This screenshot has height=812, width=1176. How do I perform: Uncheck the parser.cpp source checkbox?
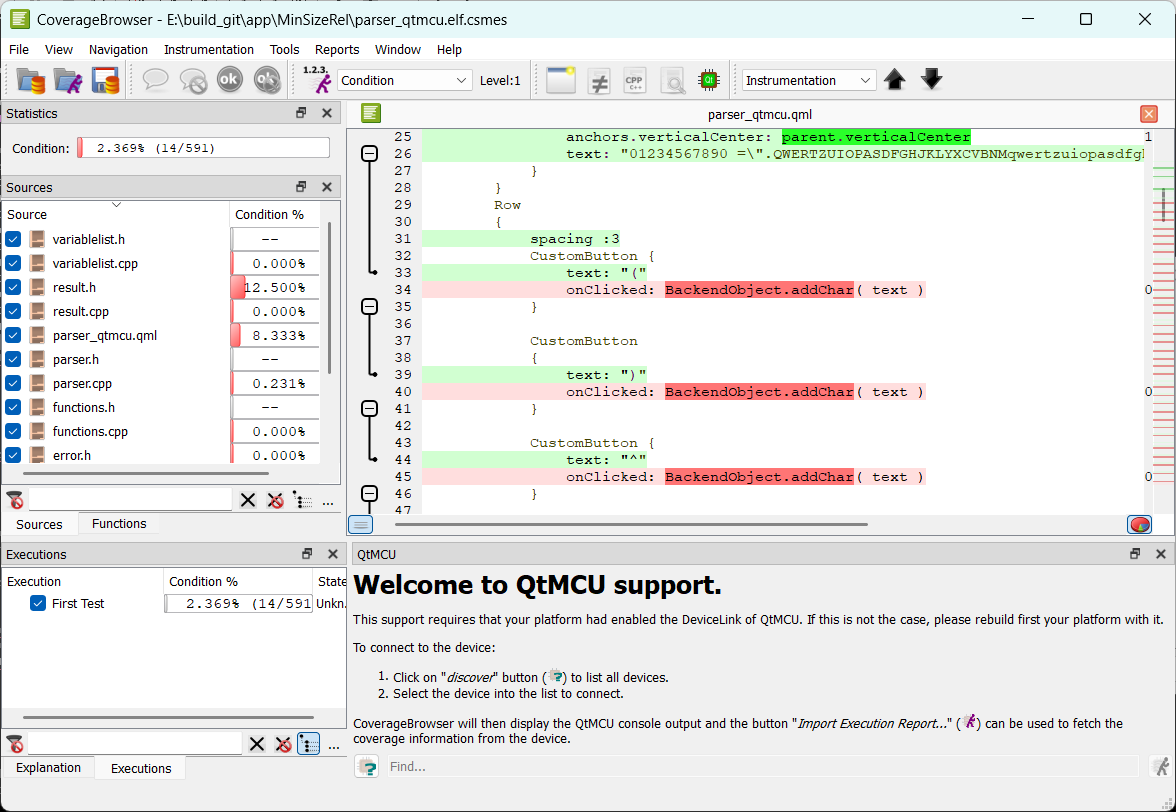point(13,383)
